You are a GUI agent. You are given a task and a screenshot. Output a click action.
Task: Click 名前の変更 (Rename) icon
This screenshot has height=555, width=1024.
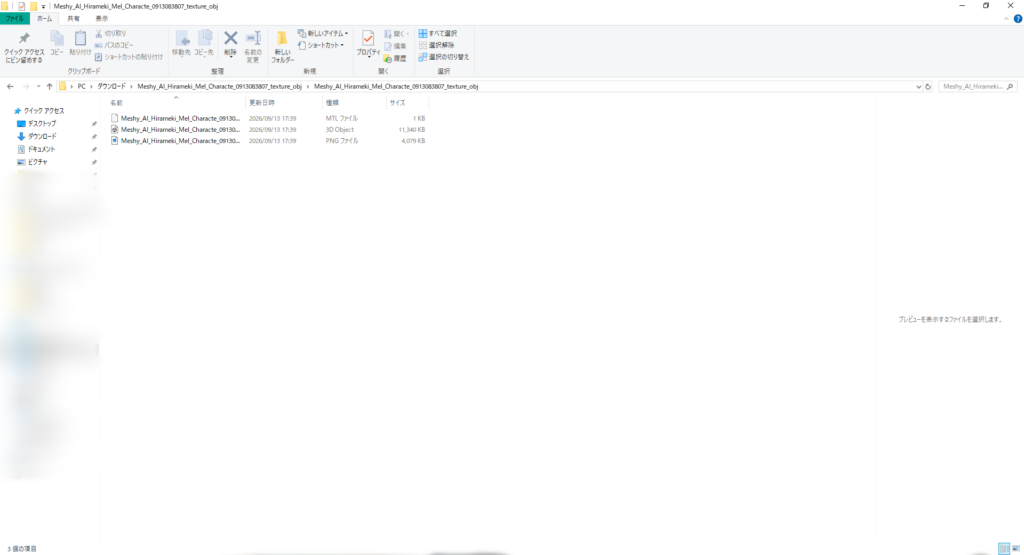253,47
